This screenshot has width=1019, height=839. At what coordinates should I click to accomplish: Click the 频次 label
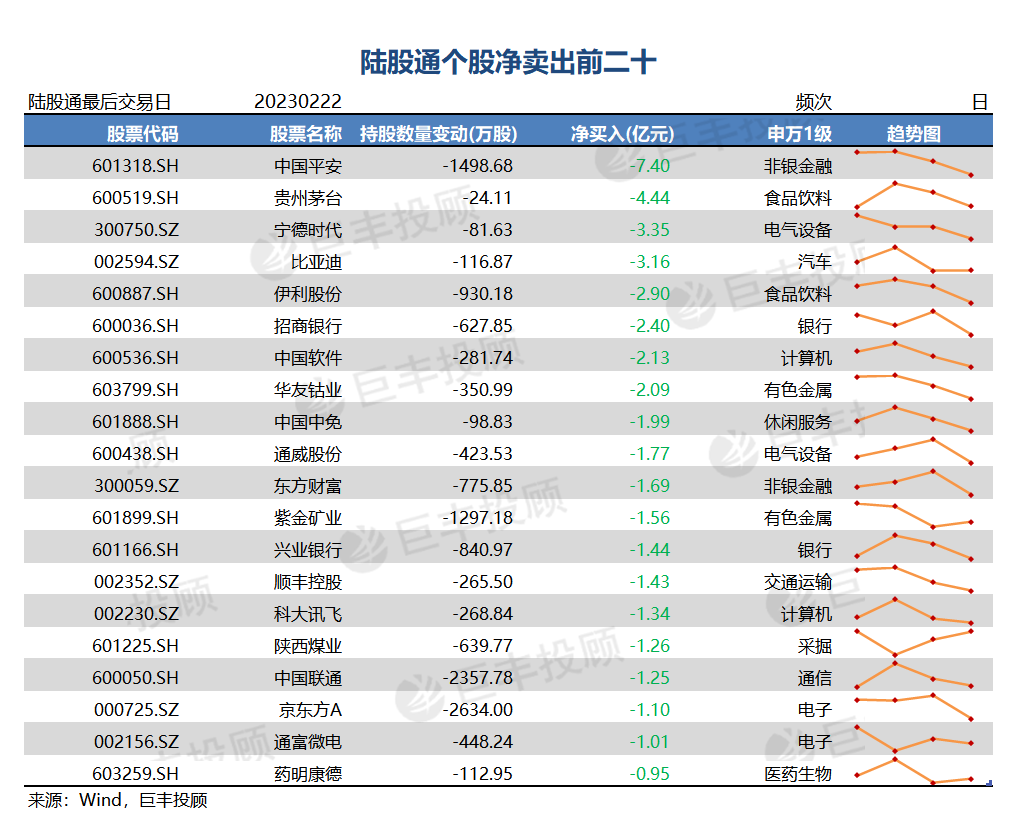(x=814, y=102)
